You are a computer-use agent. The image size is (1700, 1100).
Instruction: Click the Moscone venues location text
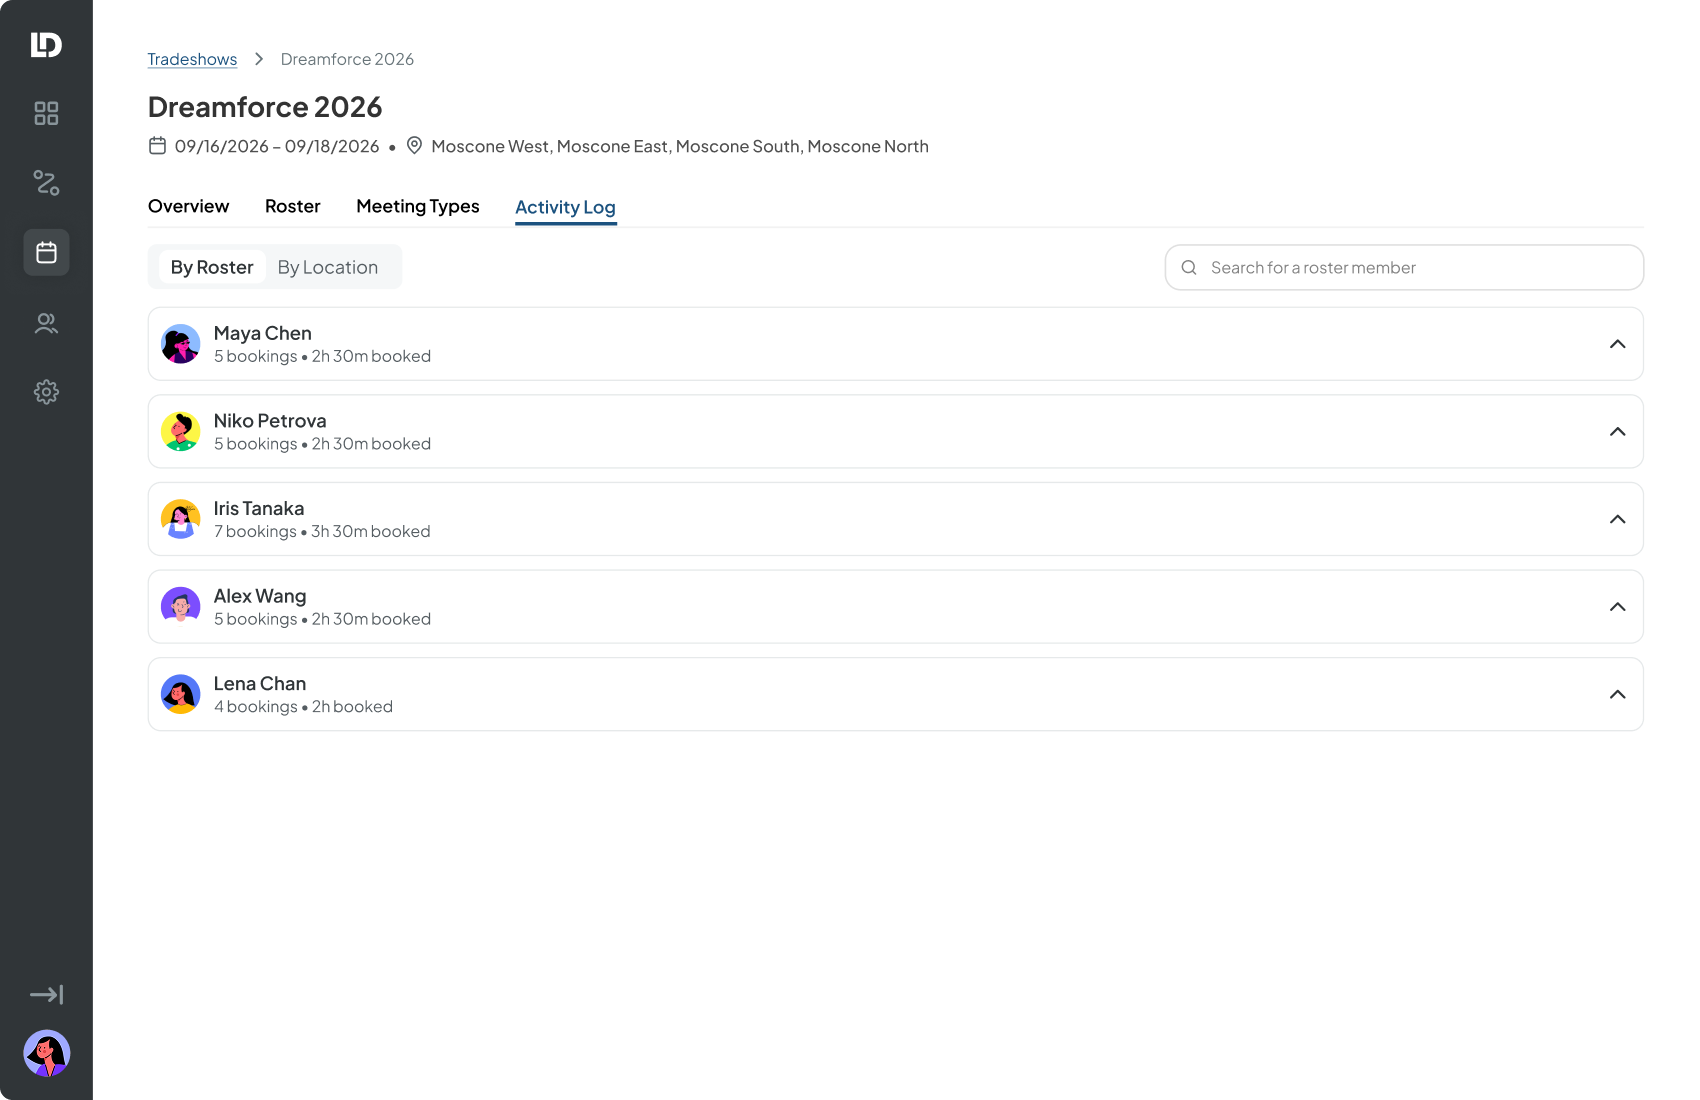pos(680,146)
